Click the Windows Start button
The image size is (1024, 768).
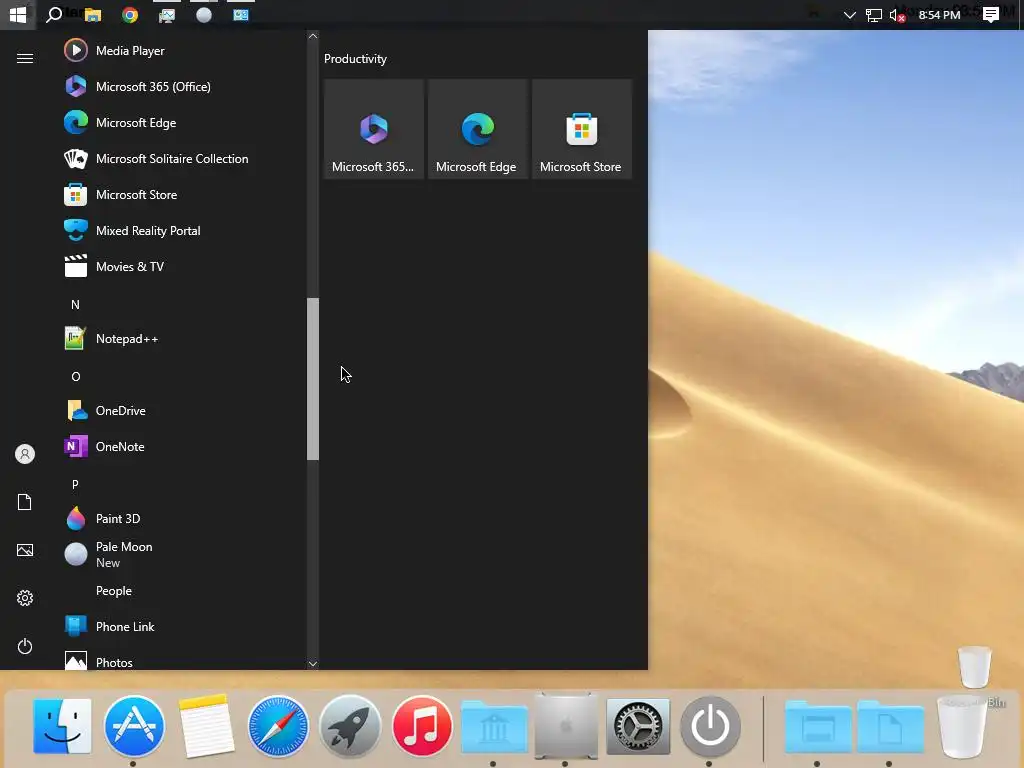pos(18,14)
